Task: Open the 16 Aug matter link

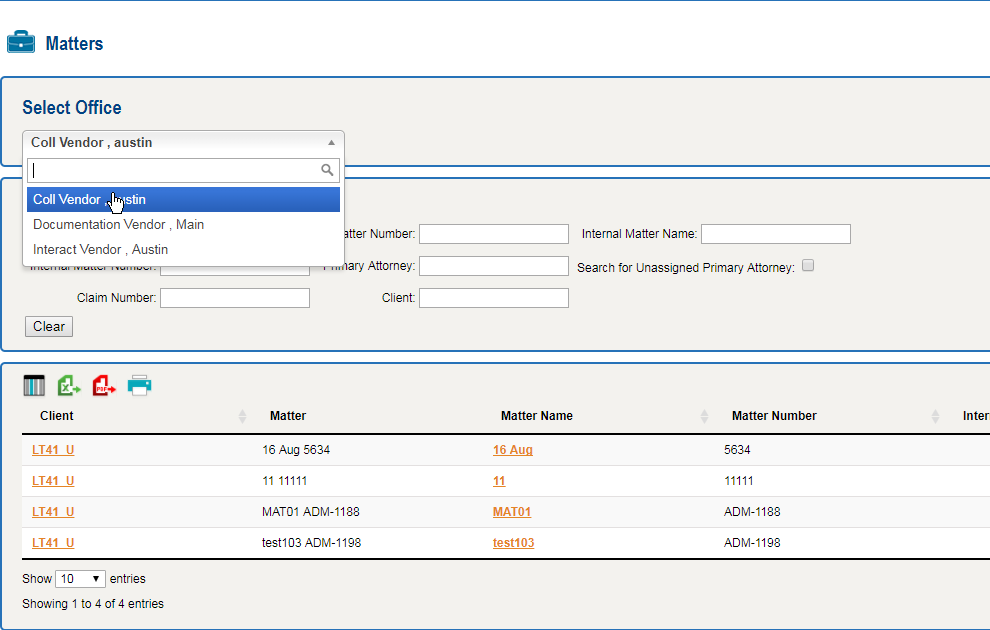Action: pos(512,450)
